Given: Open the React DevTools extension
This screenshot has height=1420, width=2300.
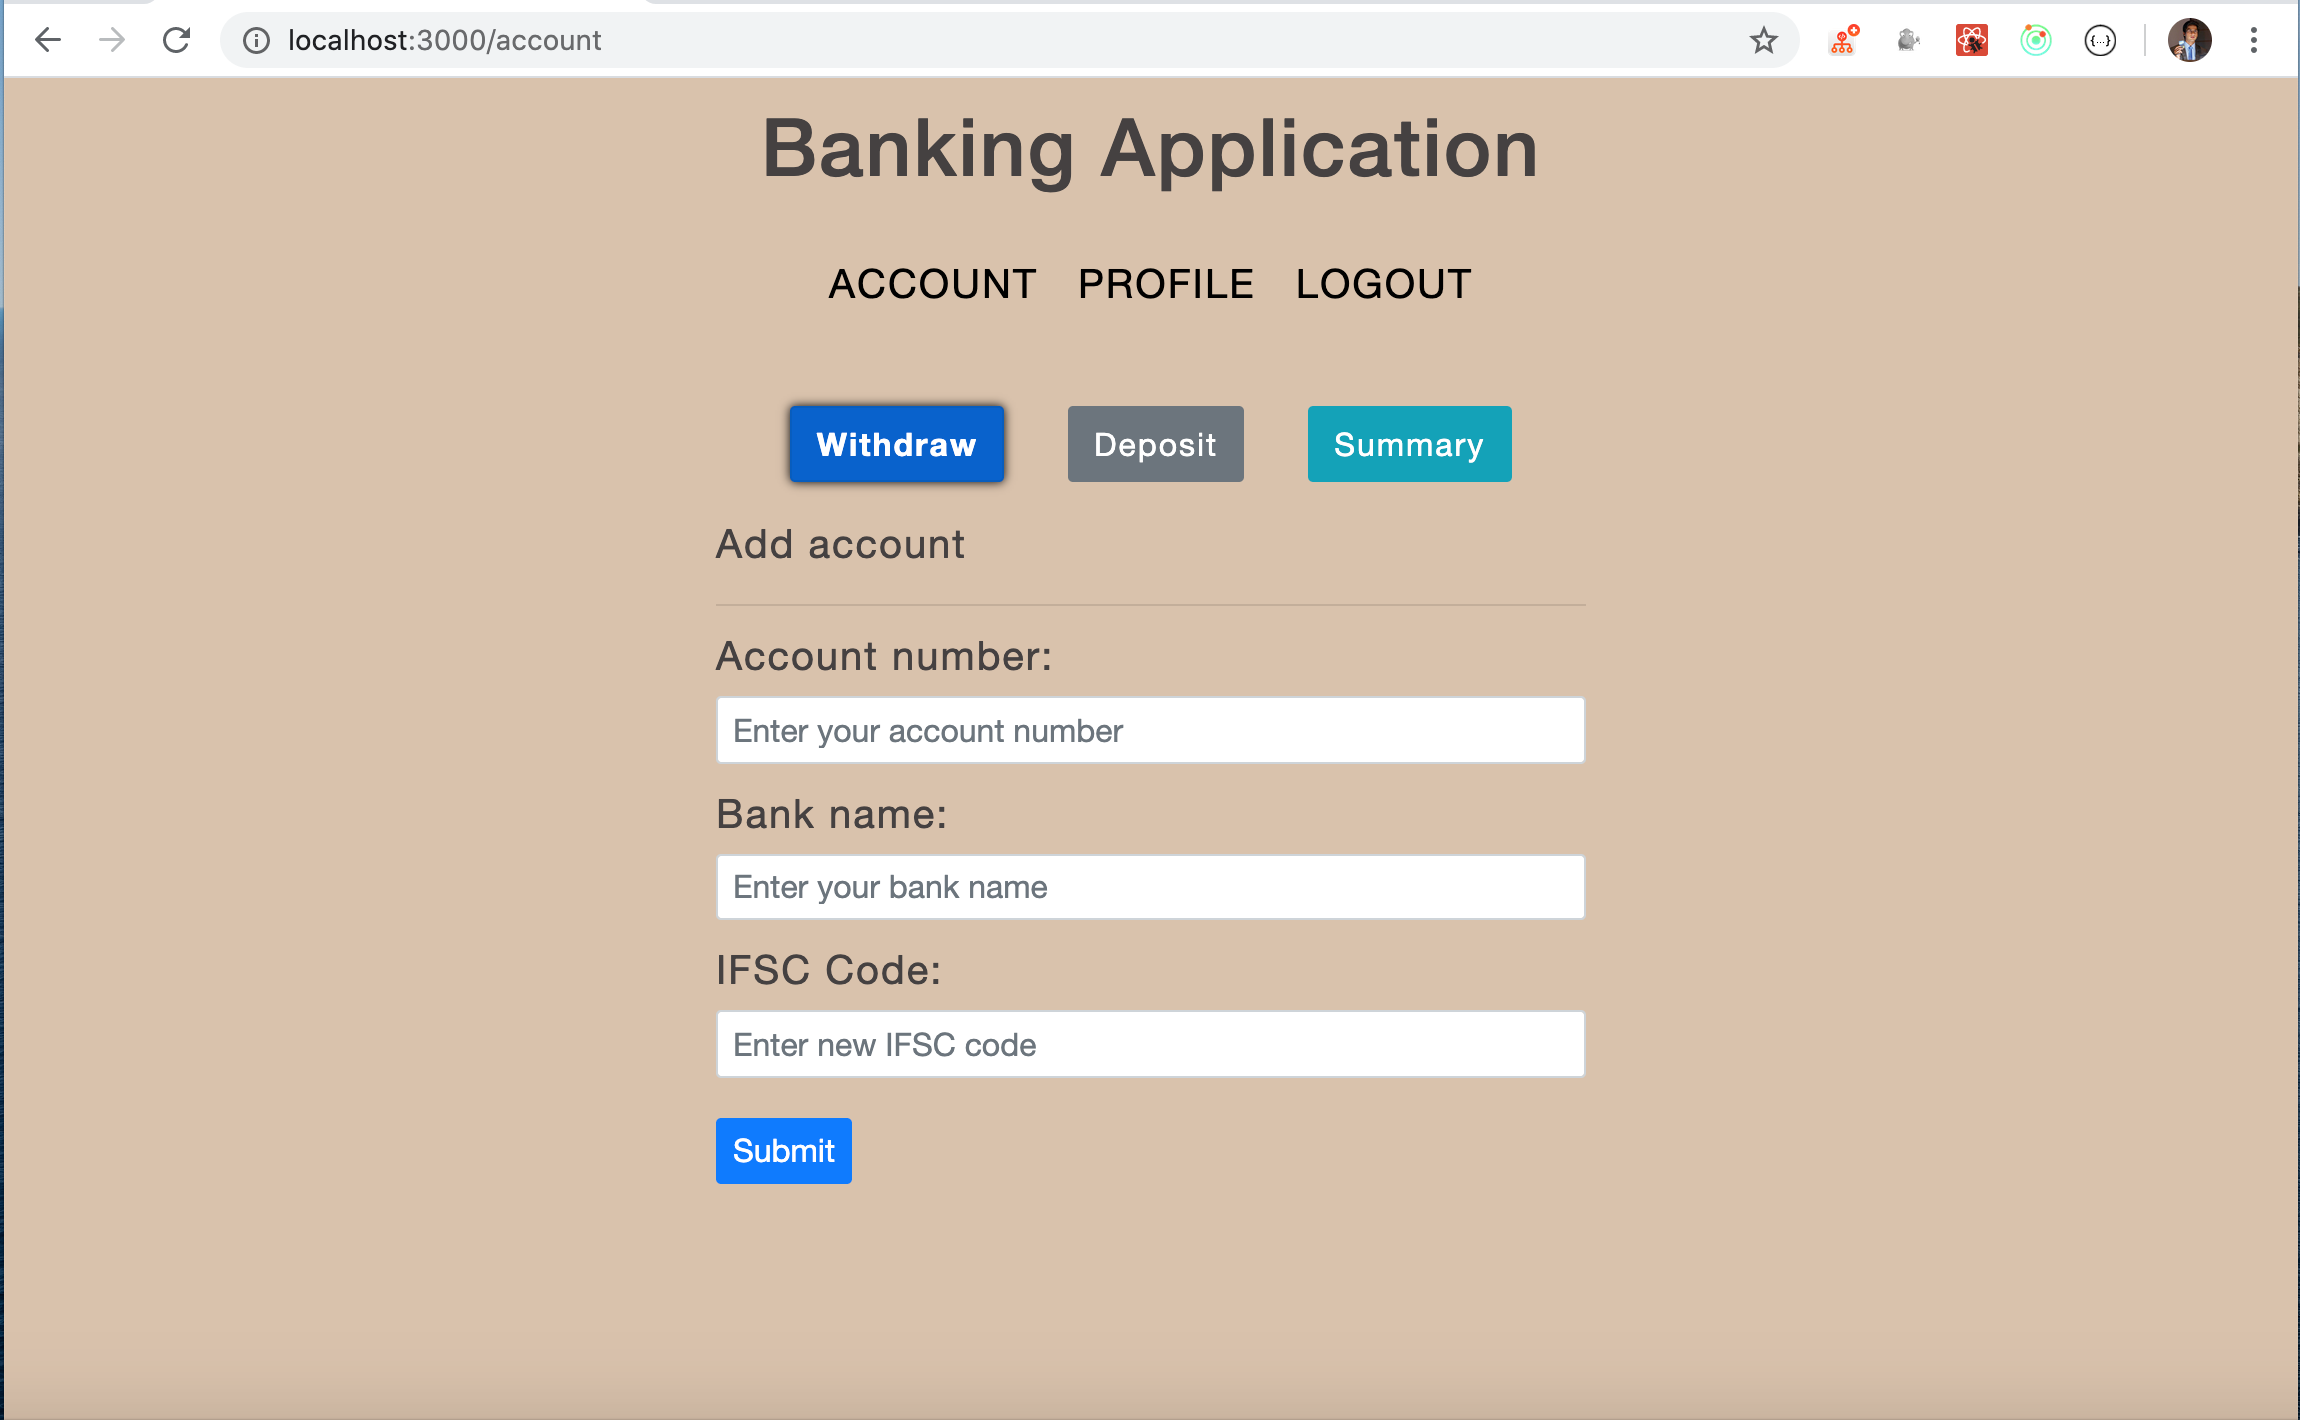Looking at the screenshot, I should pyautogui.click(x=1971, y=40).
